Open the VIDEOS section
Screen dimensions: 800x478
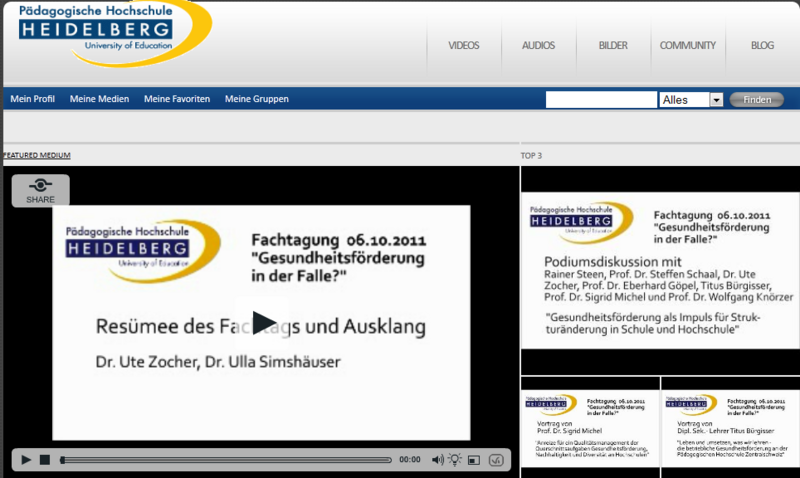pos(463,45)
